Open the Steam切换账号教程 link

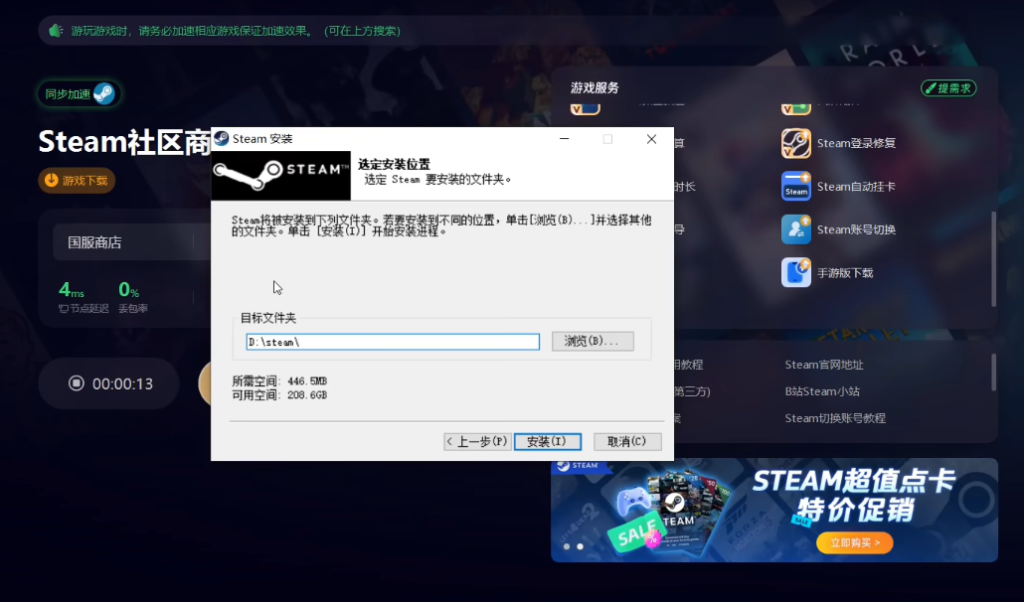pyautogui.click(x=835, y=418)
